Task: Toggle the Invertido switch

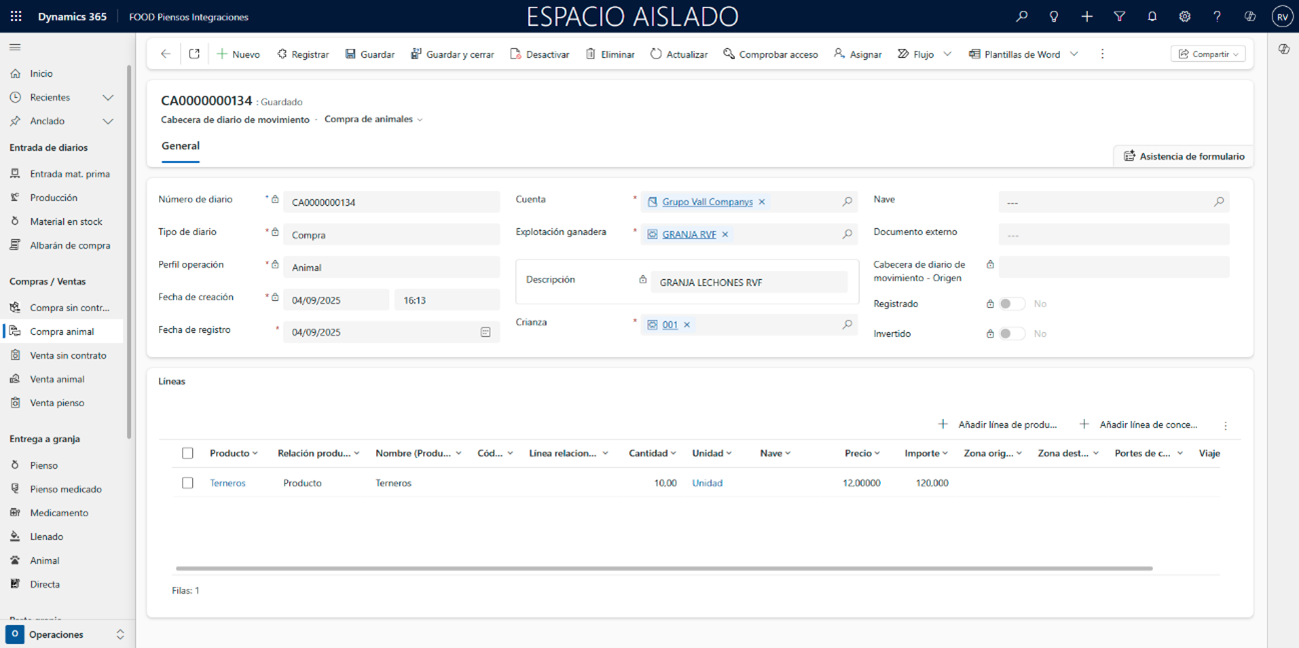Action: pyautogui.click(x=1012, y=334)
